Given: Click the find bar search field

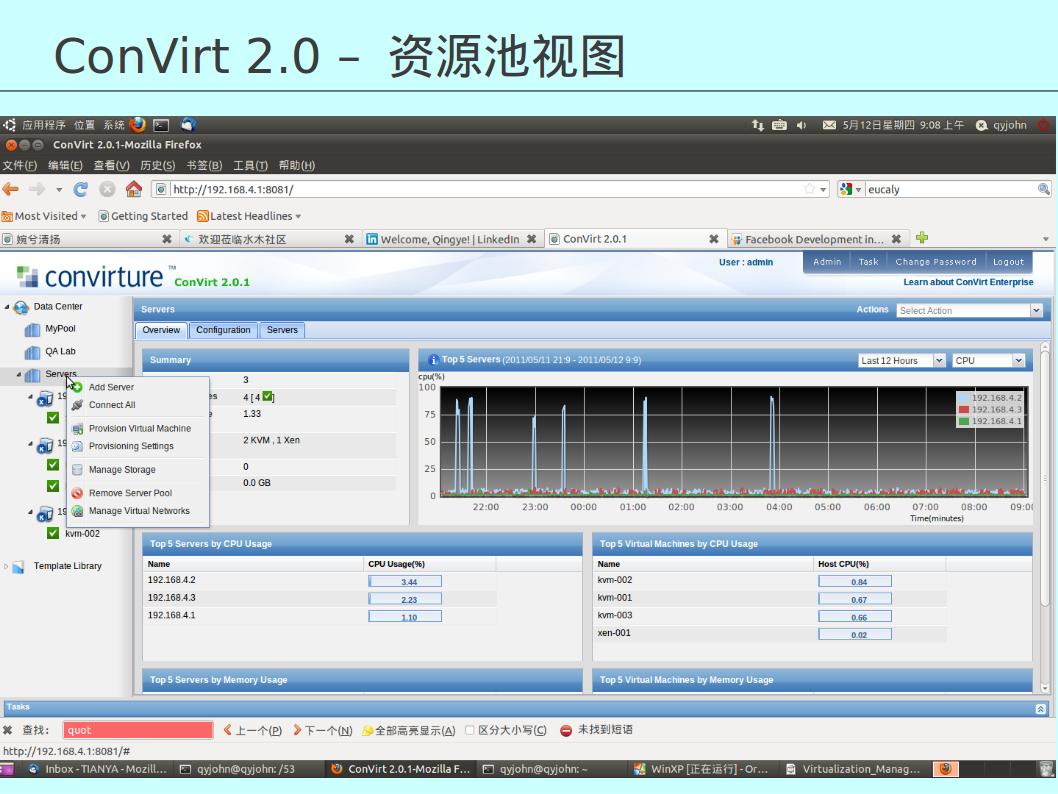Looking at the screenshot, I should tap(138, 730).
